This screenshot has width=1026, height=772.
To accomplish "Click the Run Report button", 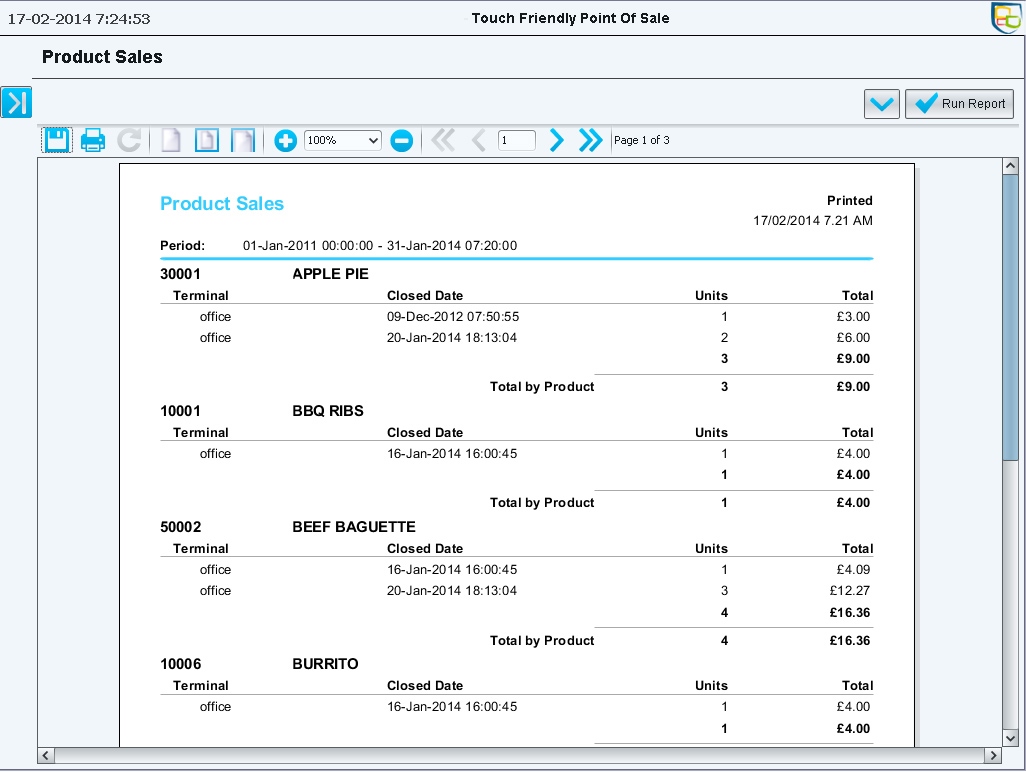I will pyautogui.click(x=959, y=104).
